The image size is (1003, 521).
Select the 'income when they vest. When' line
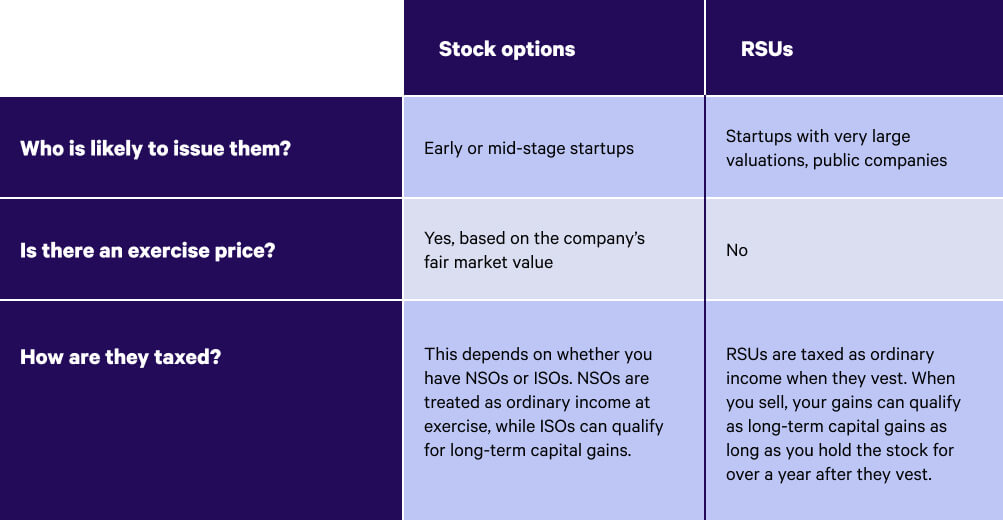(840, 378)
